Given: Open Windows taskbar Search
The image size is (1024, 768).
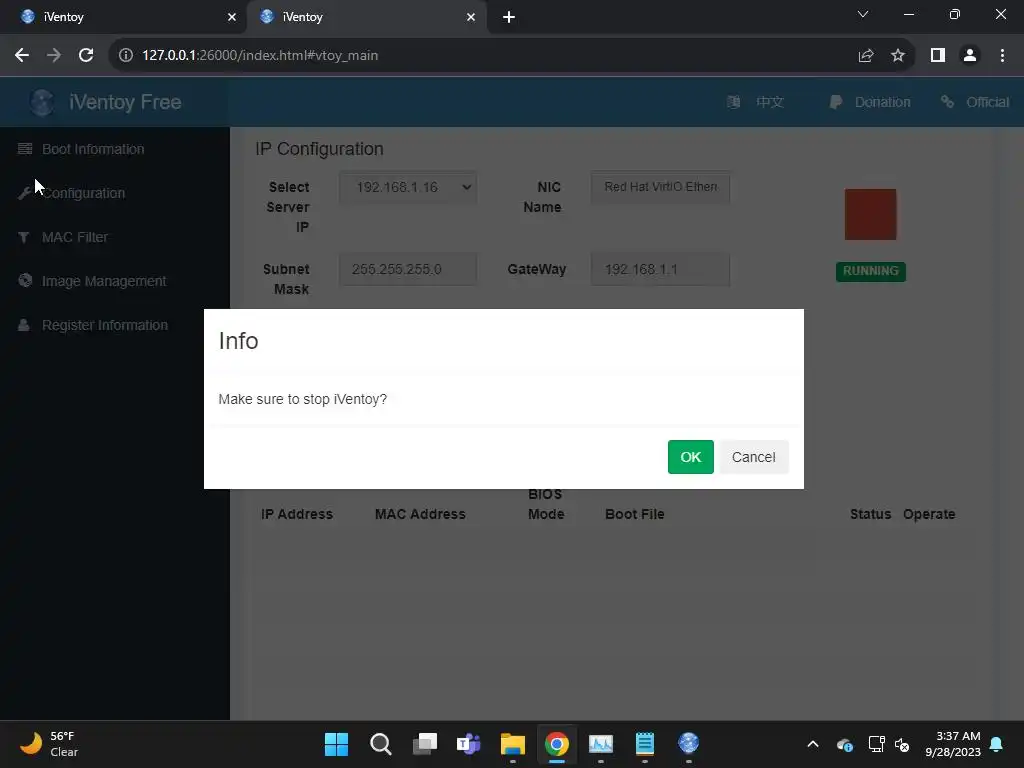Looking at the screenshot, I should click(380, 744).
